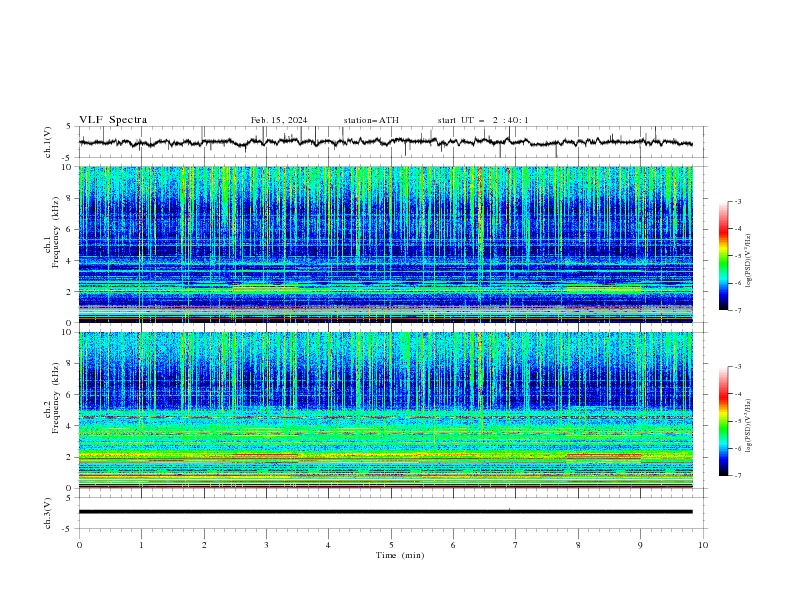The image size is (792, 612).
Task: Click the 'start UT = 2:40:1' text
Action: click(x=483, y=120)
